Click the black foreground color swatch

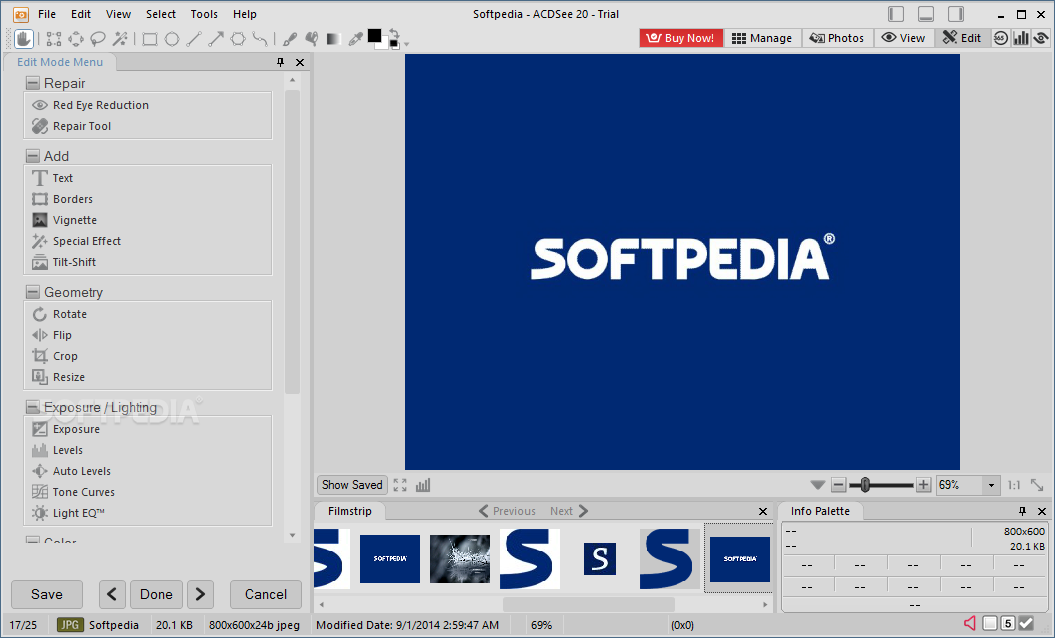point(374,36)
